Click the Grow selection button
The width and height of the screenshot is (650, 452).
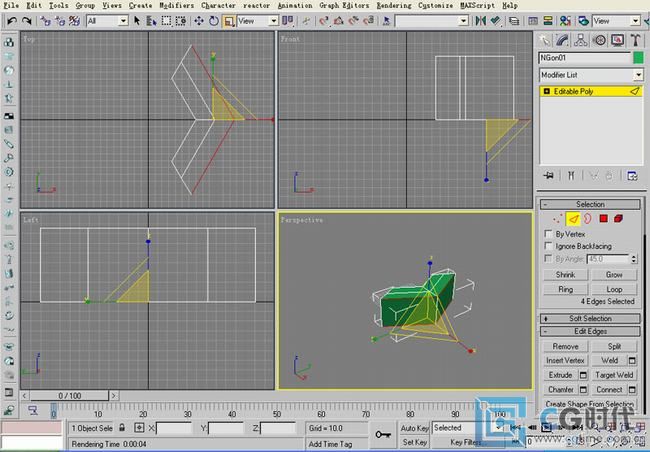[x=614, y=275]
